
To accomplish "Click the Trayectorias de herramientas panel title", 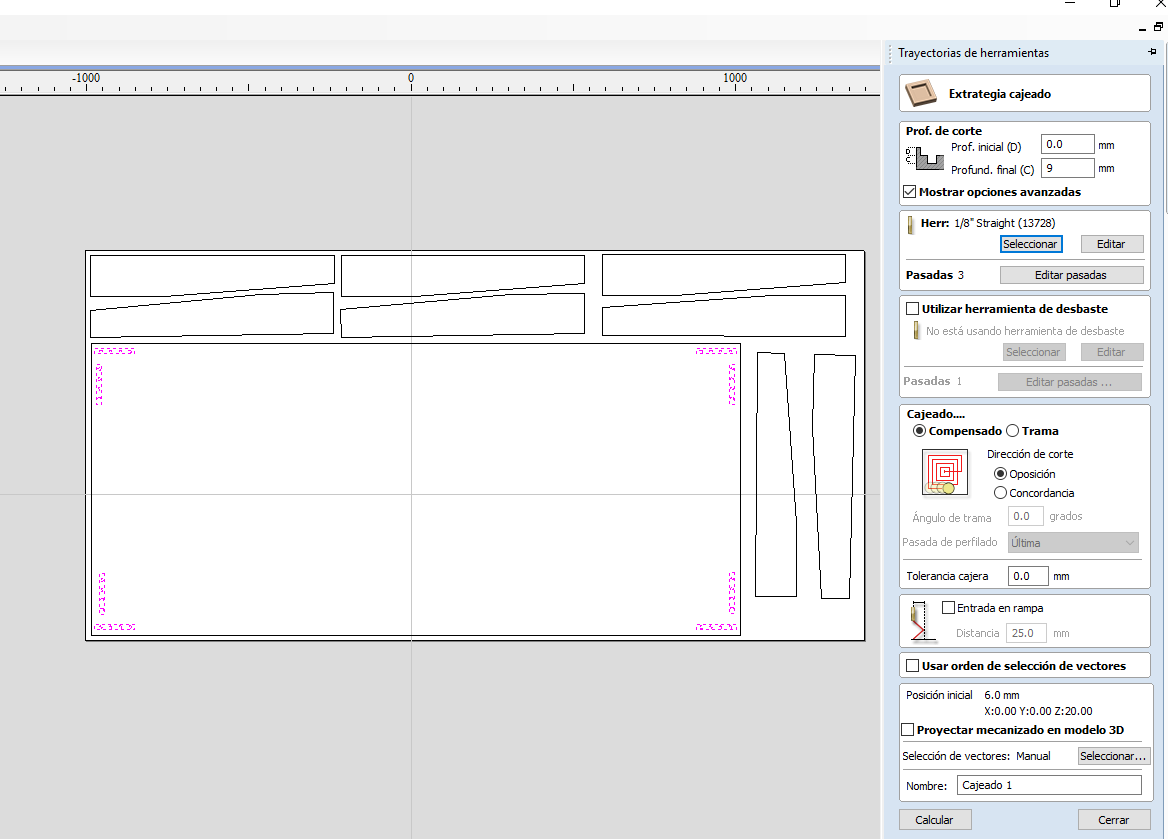I will pyautogui.click(x=973, y=53).
